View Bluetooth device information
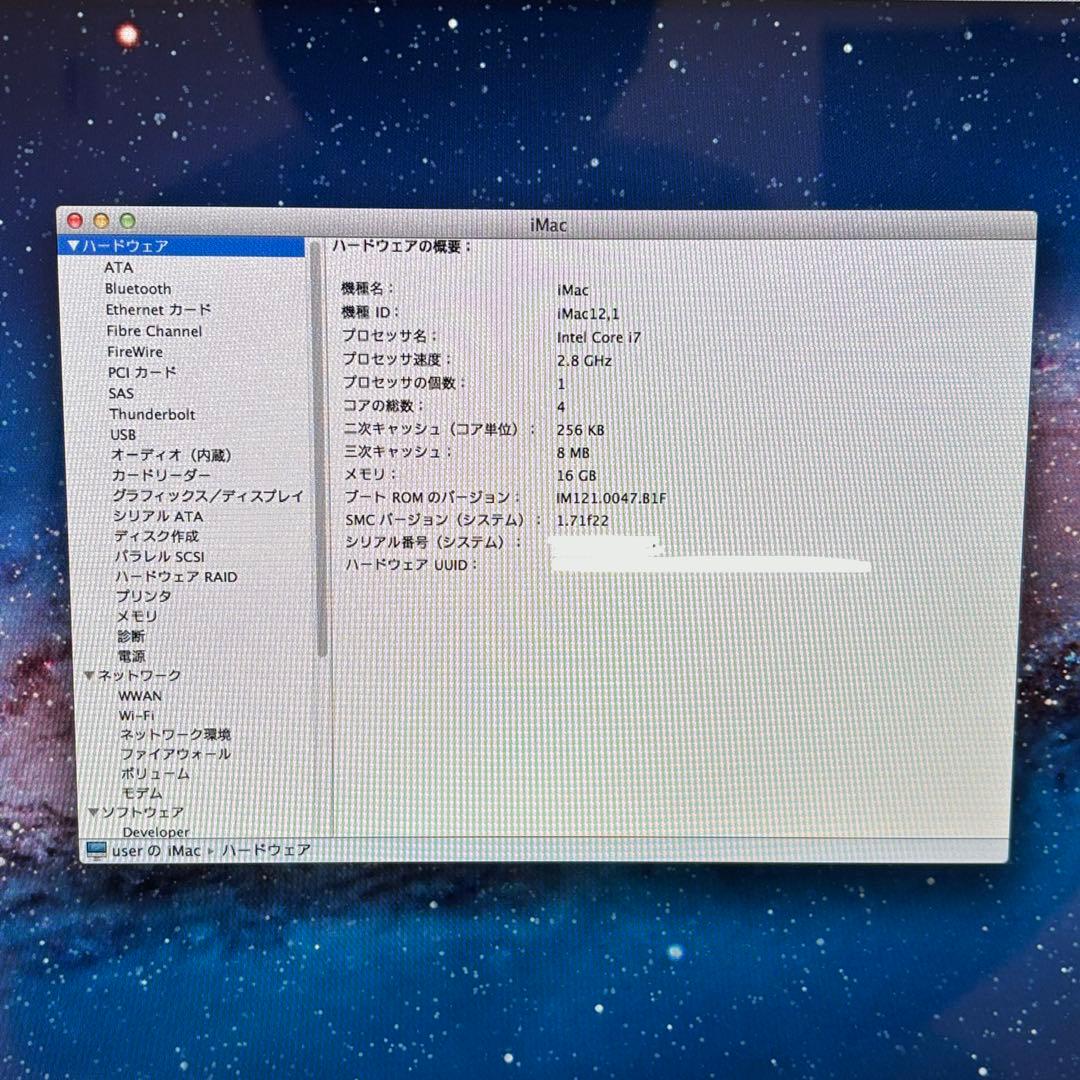This screenshot has height=1080, width=1080. tap(135, 289)
